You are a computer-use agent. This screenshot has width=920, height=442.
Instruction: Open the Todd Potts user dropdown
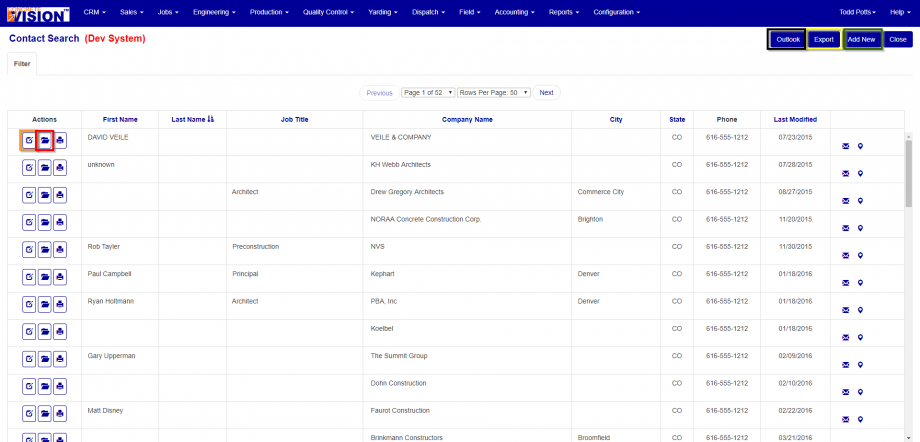pos(857,12)
